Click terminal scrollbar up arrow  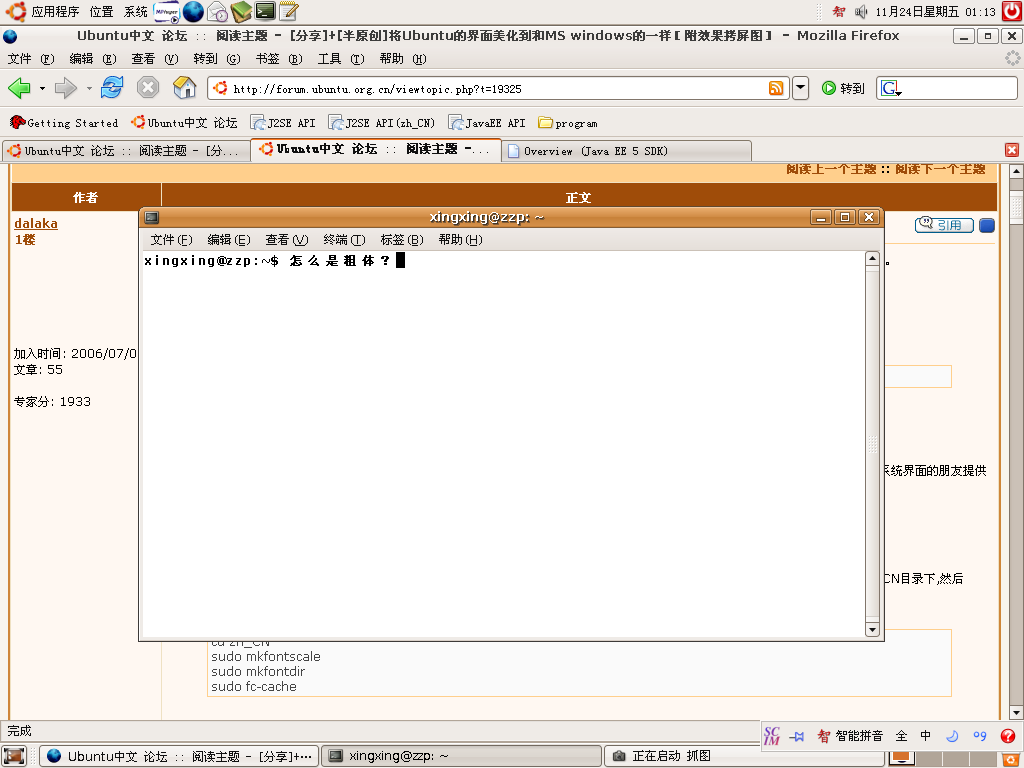coord(872,258)
